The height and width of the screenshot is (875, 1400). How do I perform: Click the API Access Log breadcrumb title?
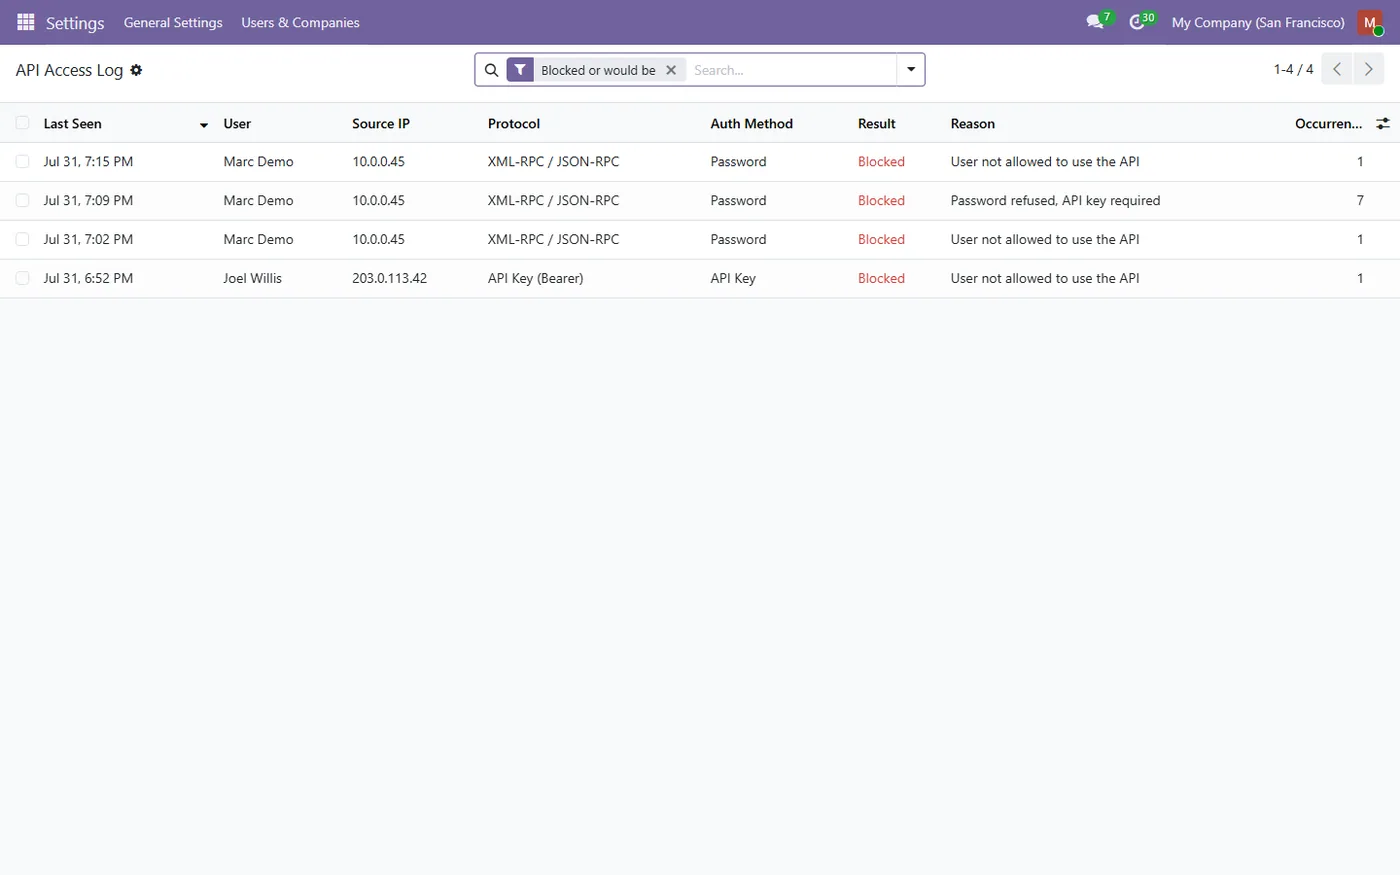[x=69, y=70]
